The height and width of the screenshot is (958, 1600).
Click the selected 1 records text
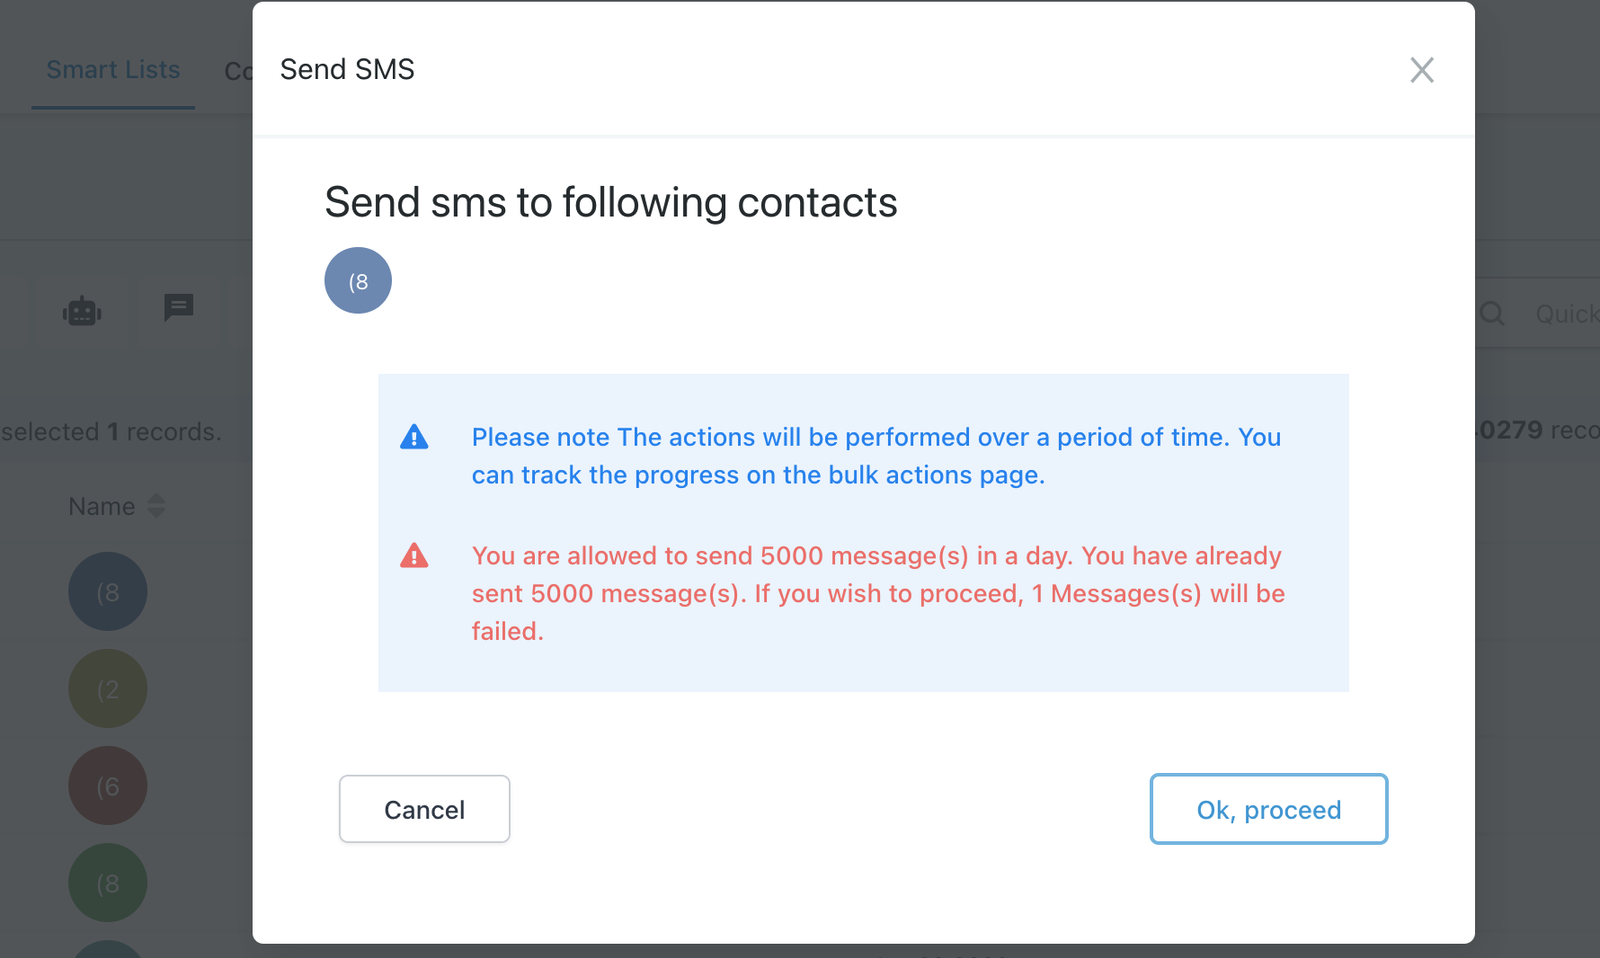tap(111, 432)
